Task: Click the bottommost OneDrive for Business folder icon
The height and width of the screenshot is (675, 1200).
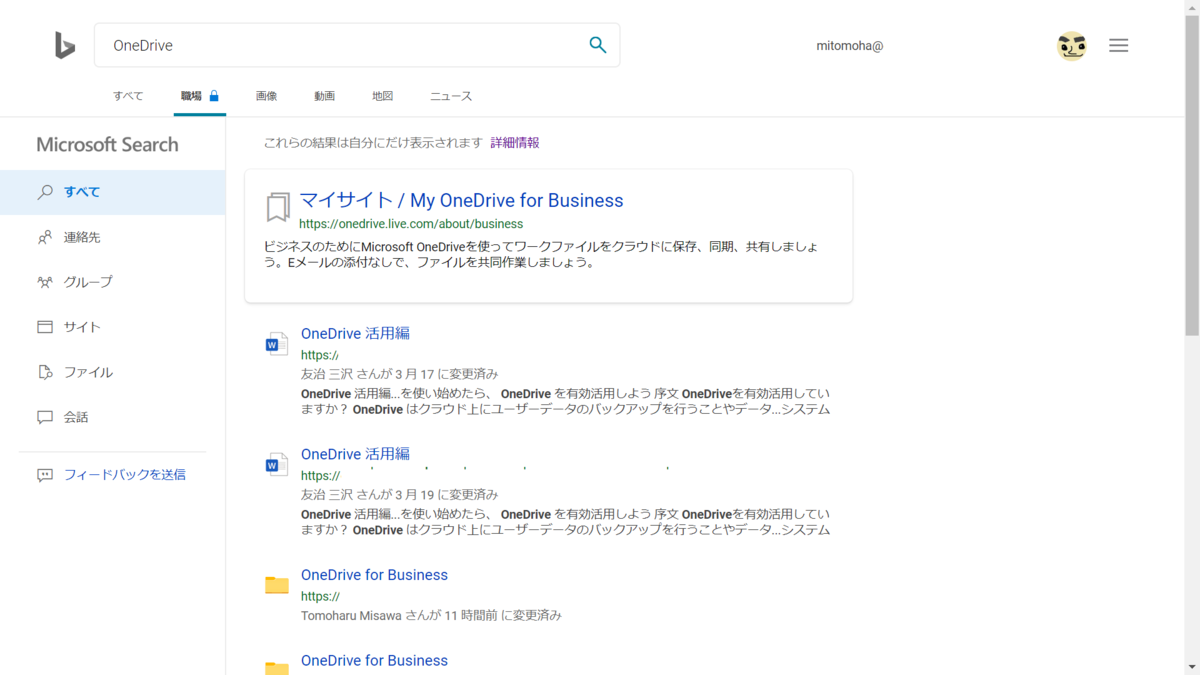Action: click(277, 667)
